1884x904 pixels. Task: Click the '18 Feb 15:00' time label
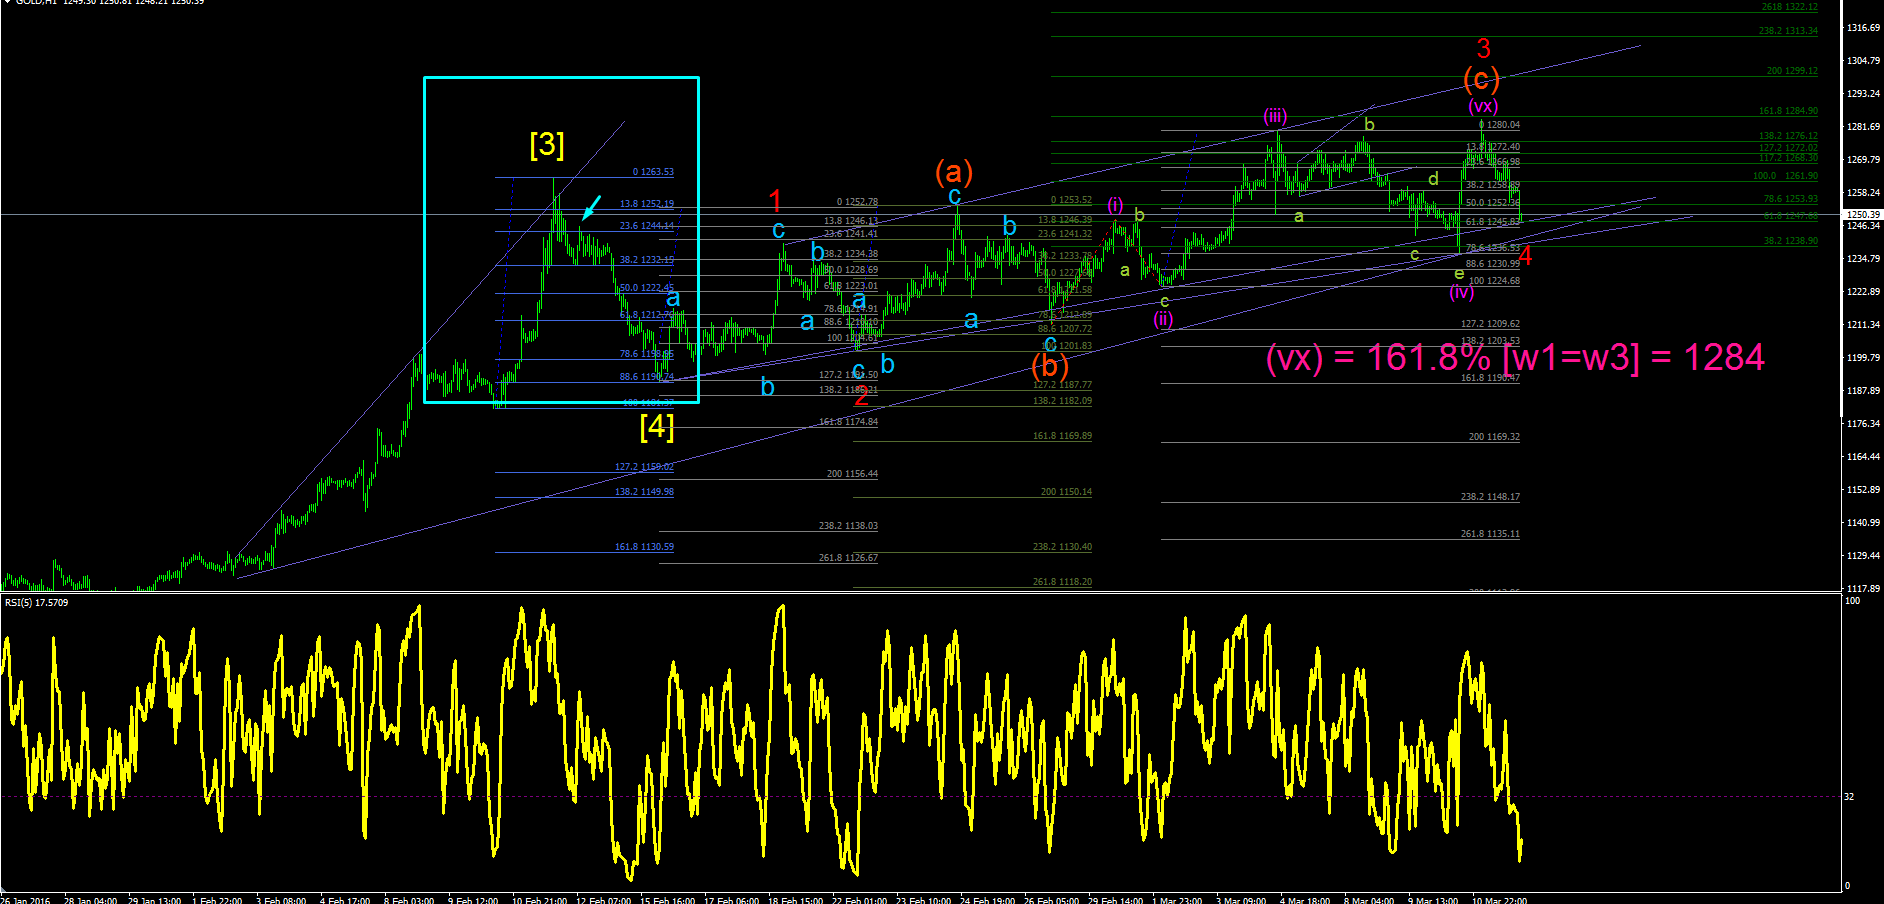tap(796, 900)
